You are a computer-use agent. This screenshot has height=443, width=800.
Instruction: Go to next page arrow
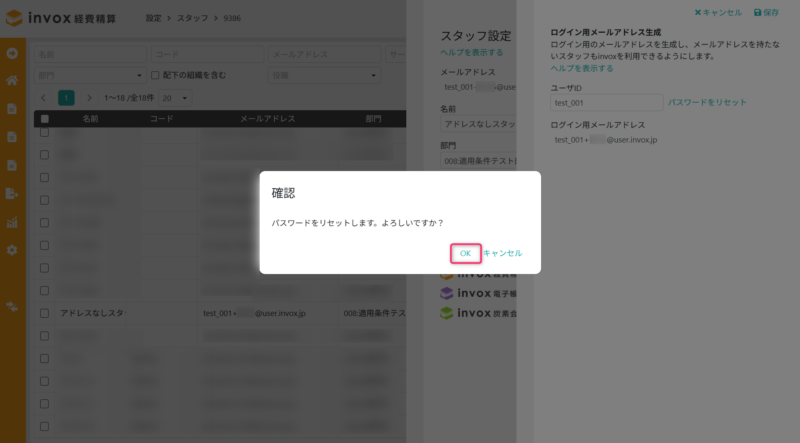click(89, 98)
